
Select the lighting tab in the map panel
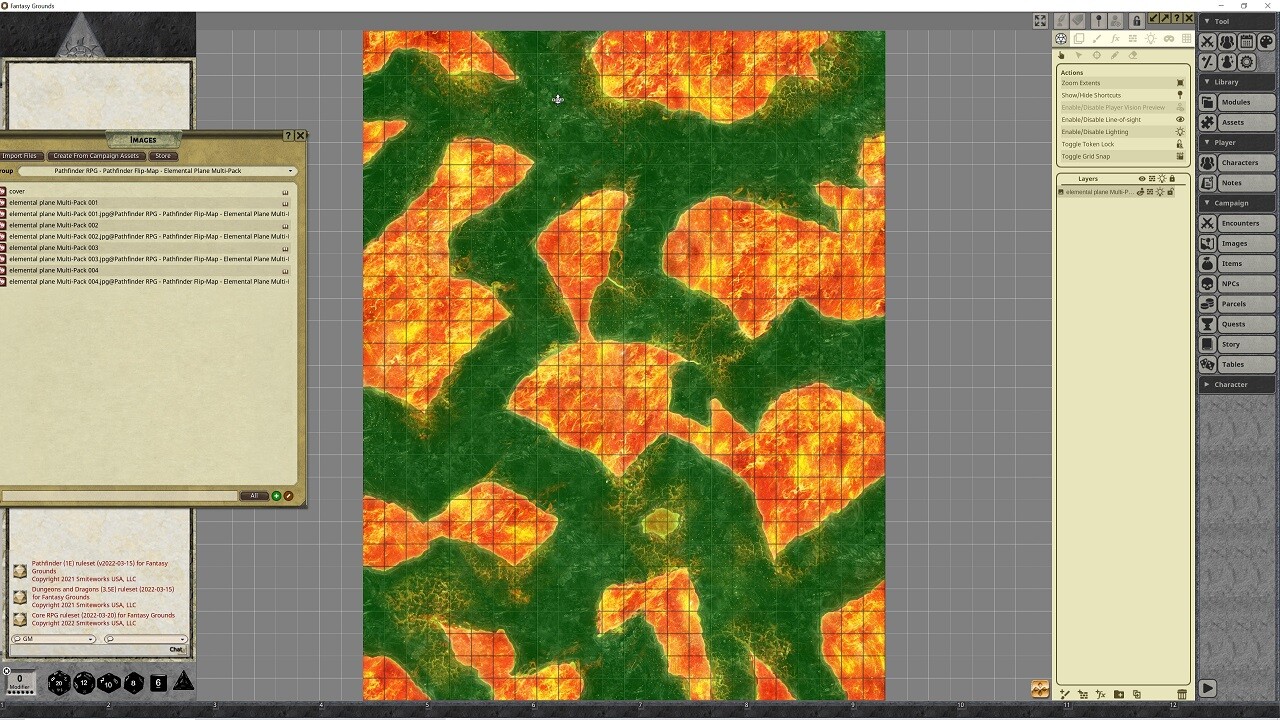(1151, 39)
